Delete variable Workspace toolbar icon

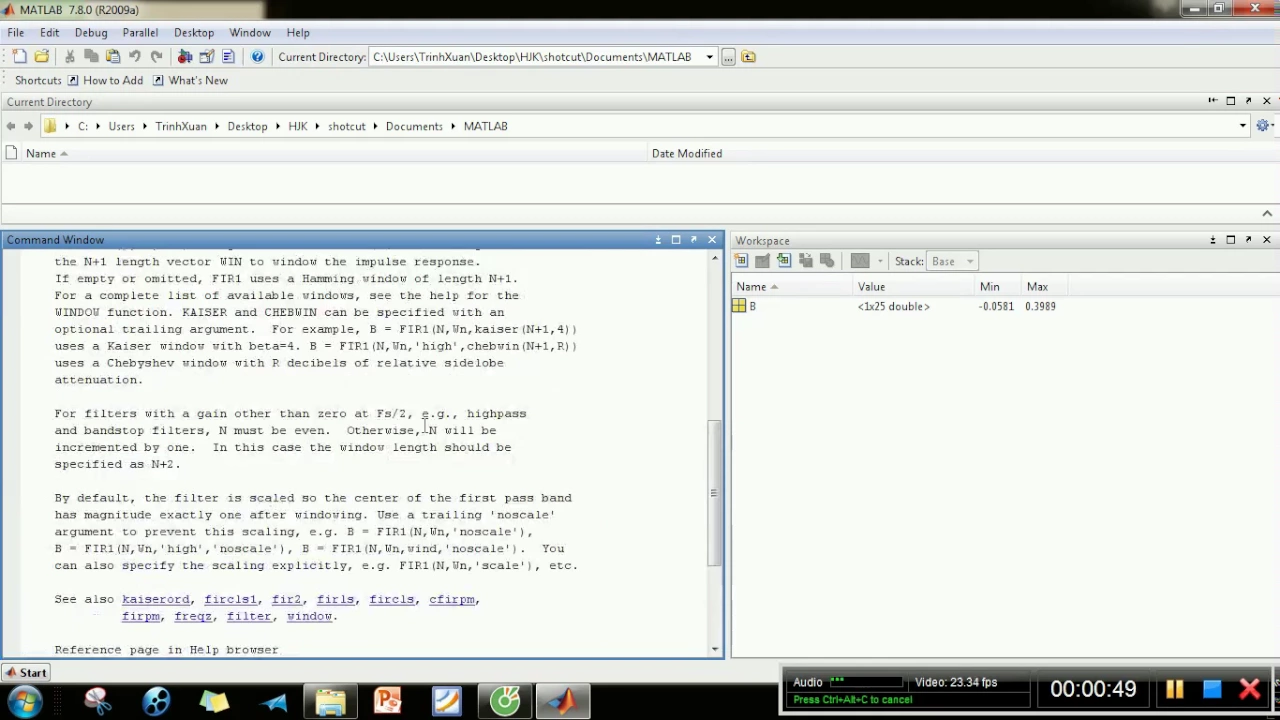click(827, 261)
